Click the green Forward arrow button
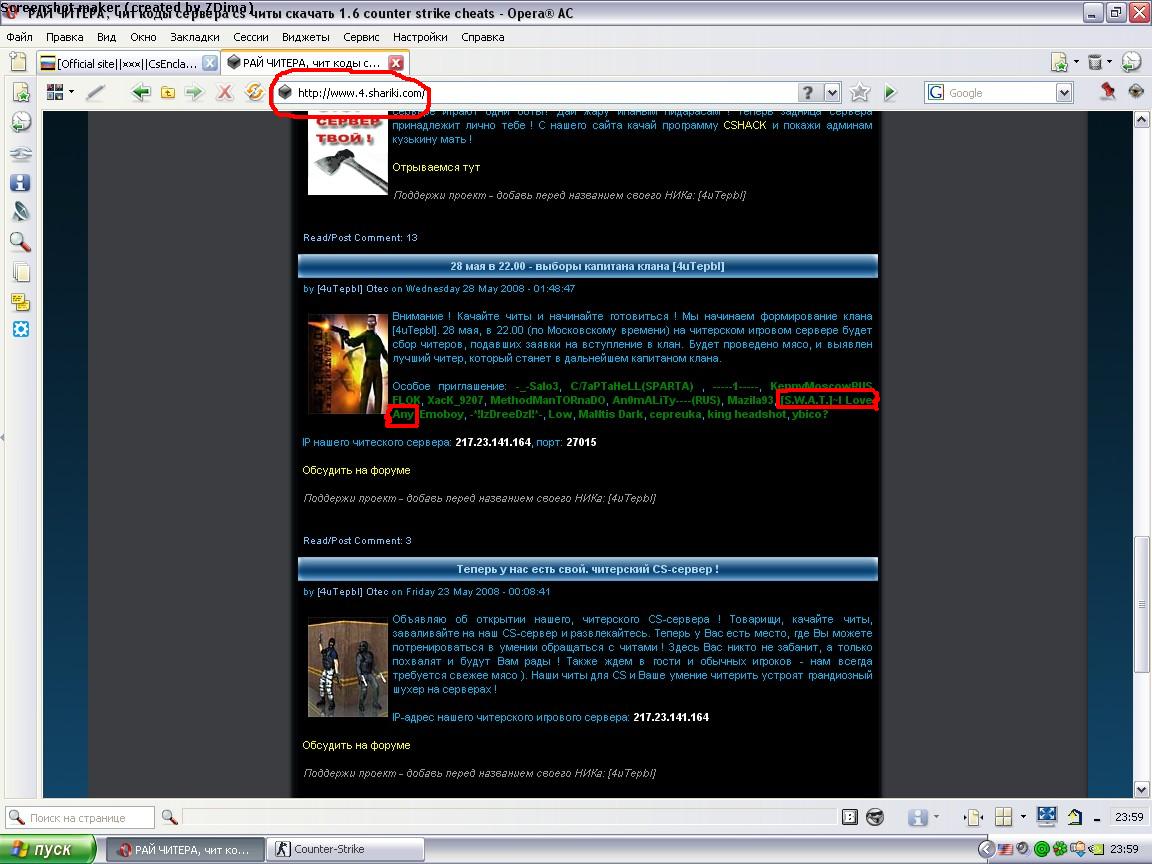Image resolution: width=1152 pixels, height=864 pixels. click(194, 92)
